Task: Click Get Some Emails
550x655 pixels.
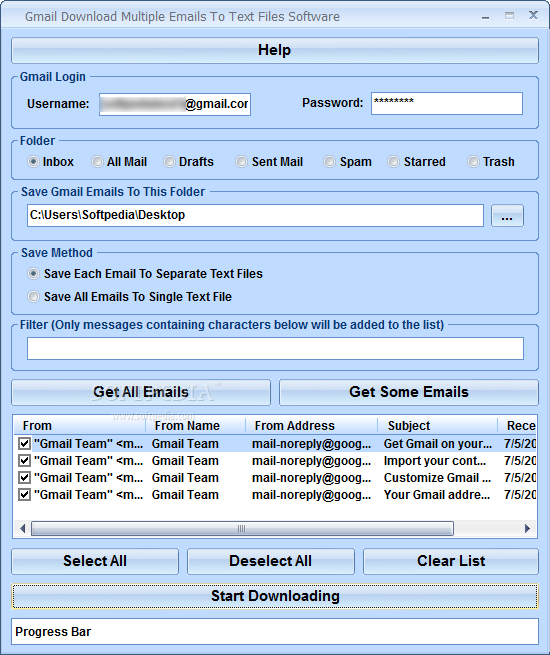Action: [x=409, y=392]
